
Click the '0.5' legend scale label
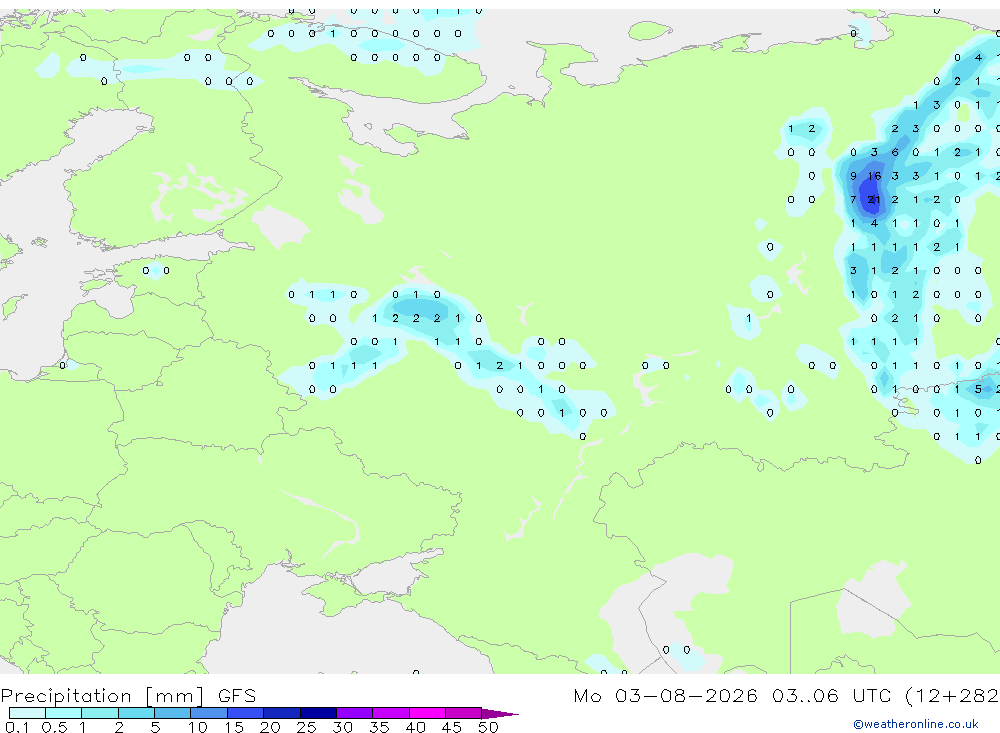pos(54,727)
